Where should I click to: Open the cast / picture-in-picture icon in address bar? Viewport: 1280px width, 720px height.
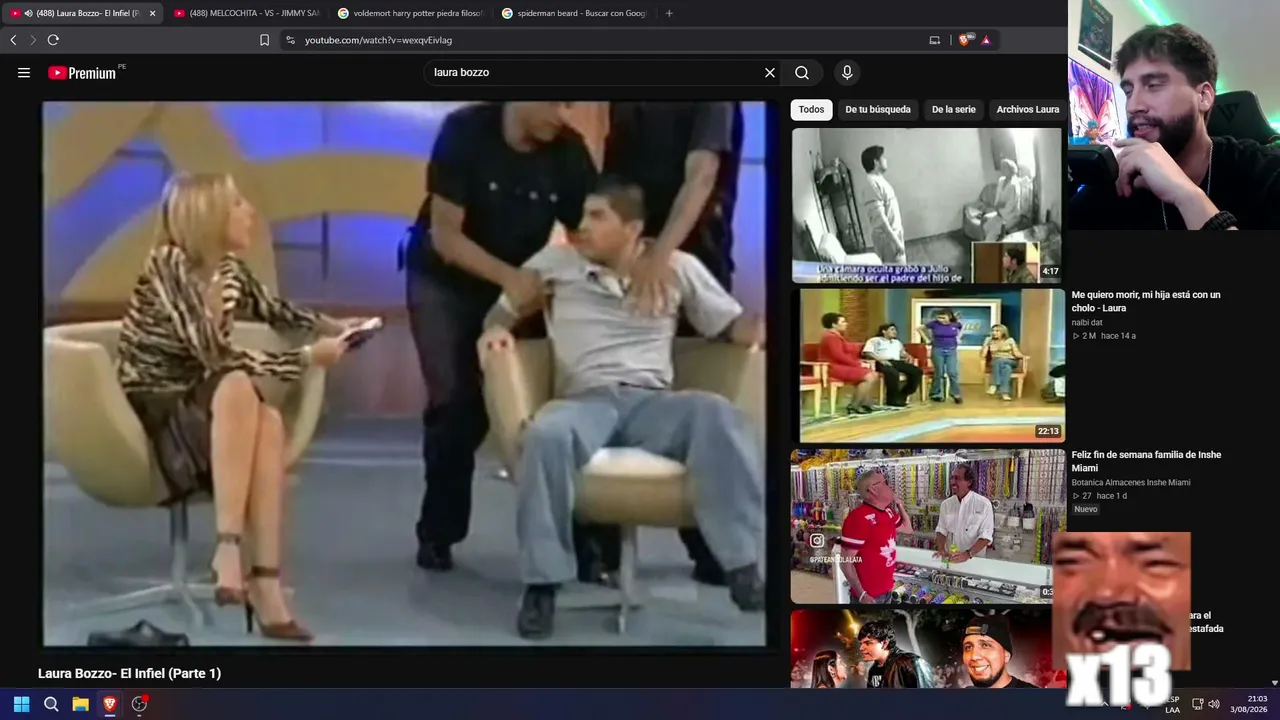coord(935,40)
